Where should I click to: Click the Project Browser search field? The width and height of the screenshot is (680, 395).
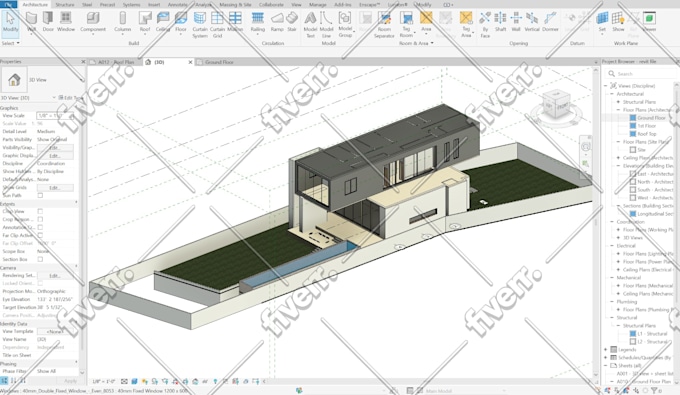tap(641, 74)
